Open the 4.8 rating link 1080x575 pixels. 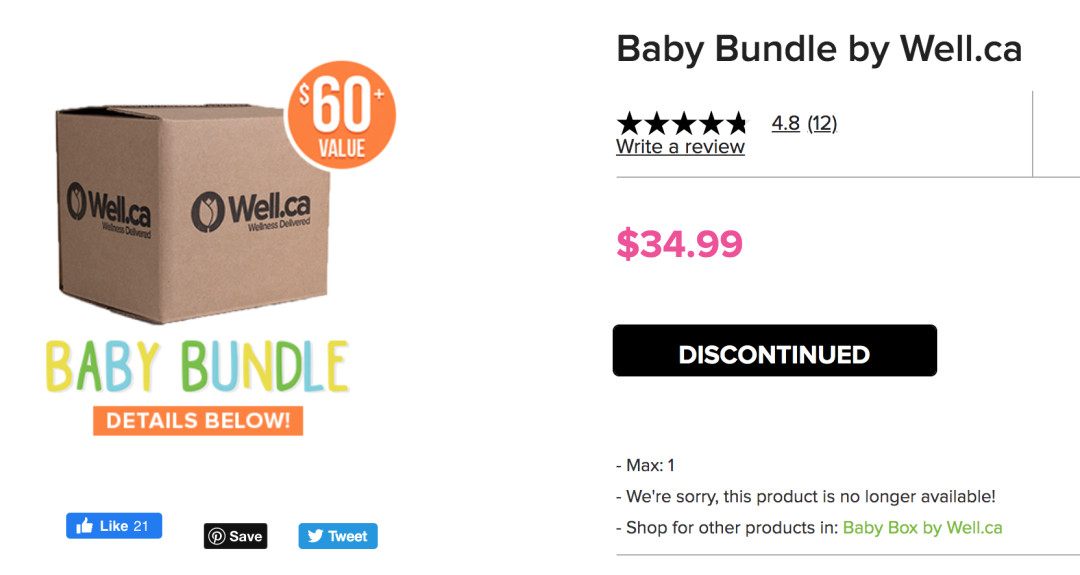tap(785, 123)
